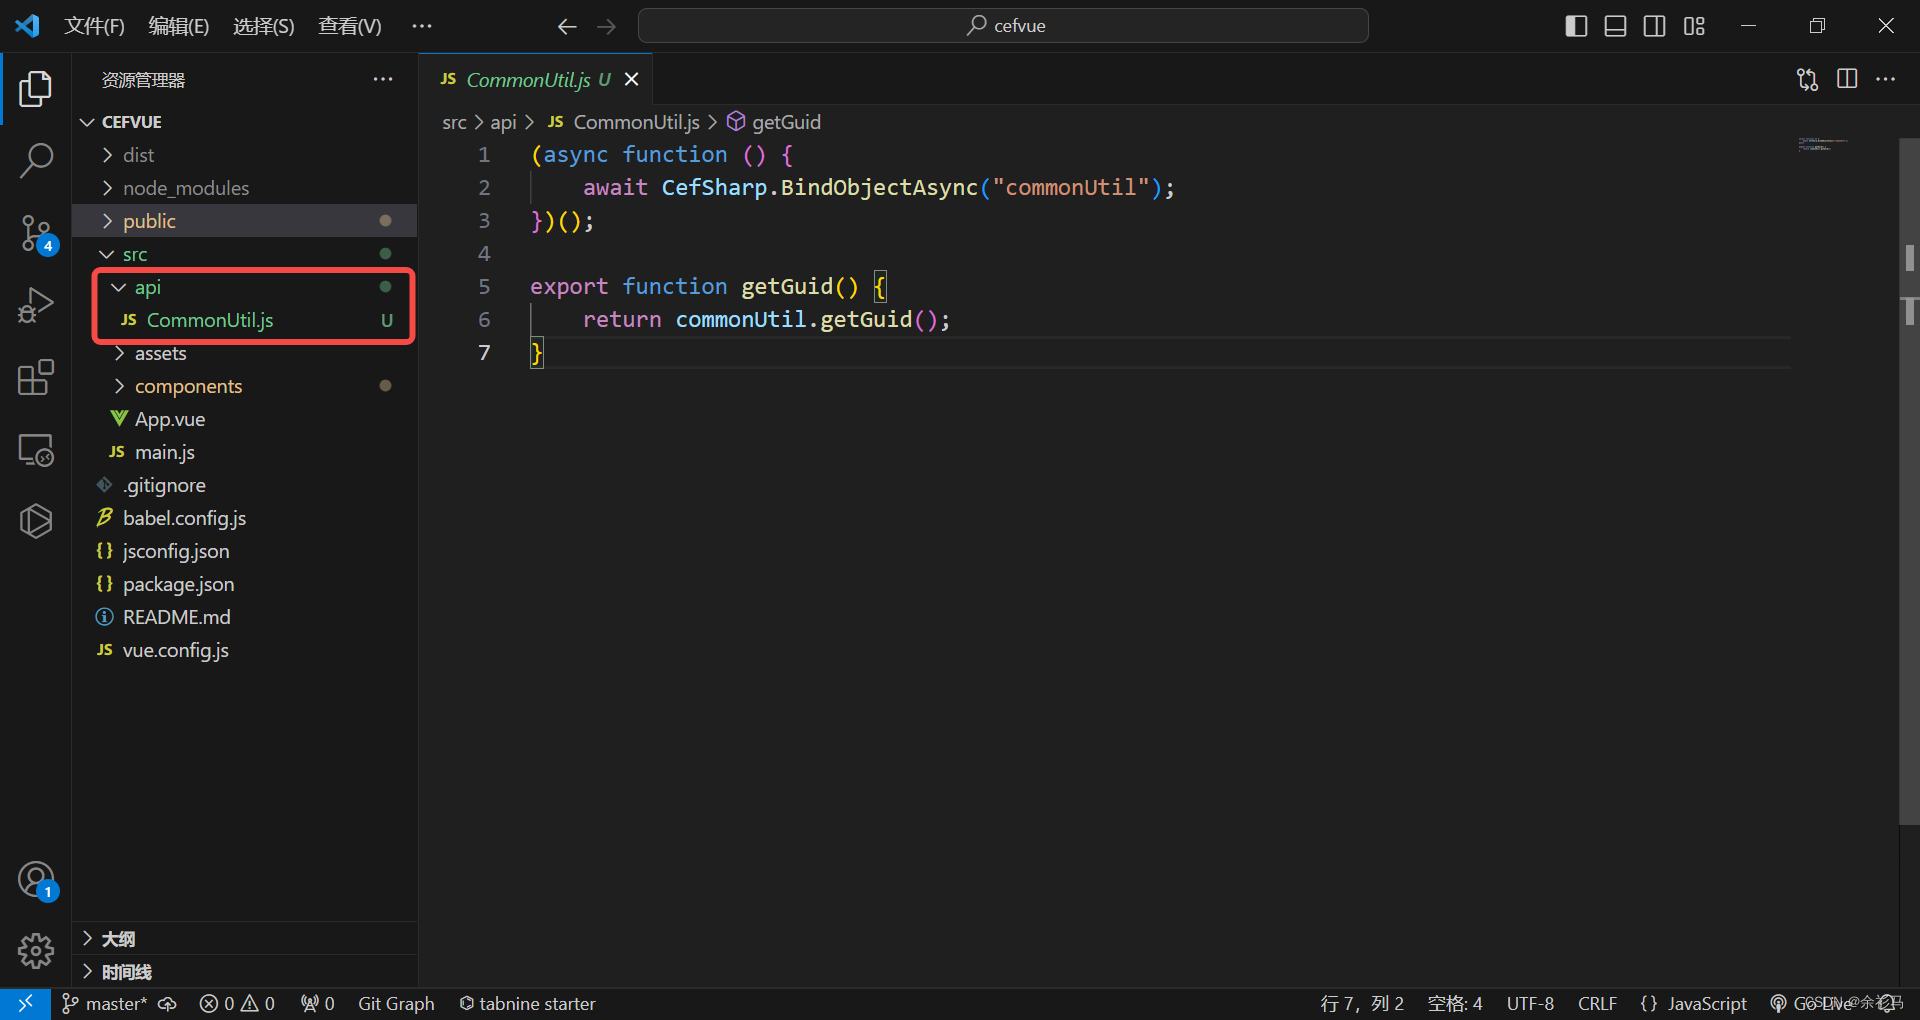The width and height of the screenshot is (1920, 1020).
Task: Open Source Control view showing 4 changes
Action: click(36, 232)
